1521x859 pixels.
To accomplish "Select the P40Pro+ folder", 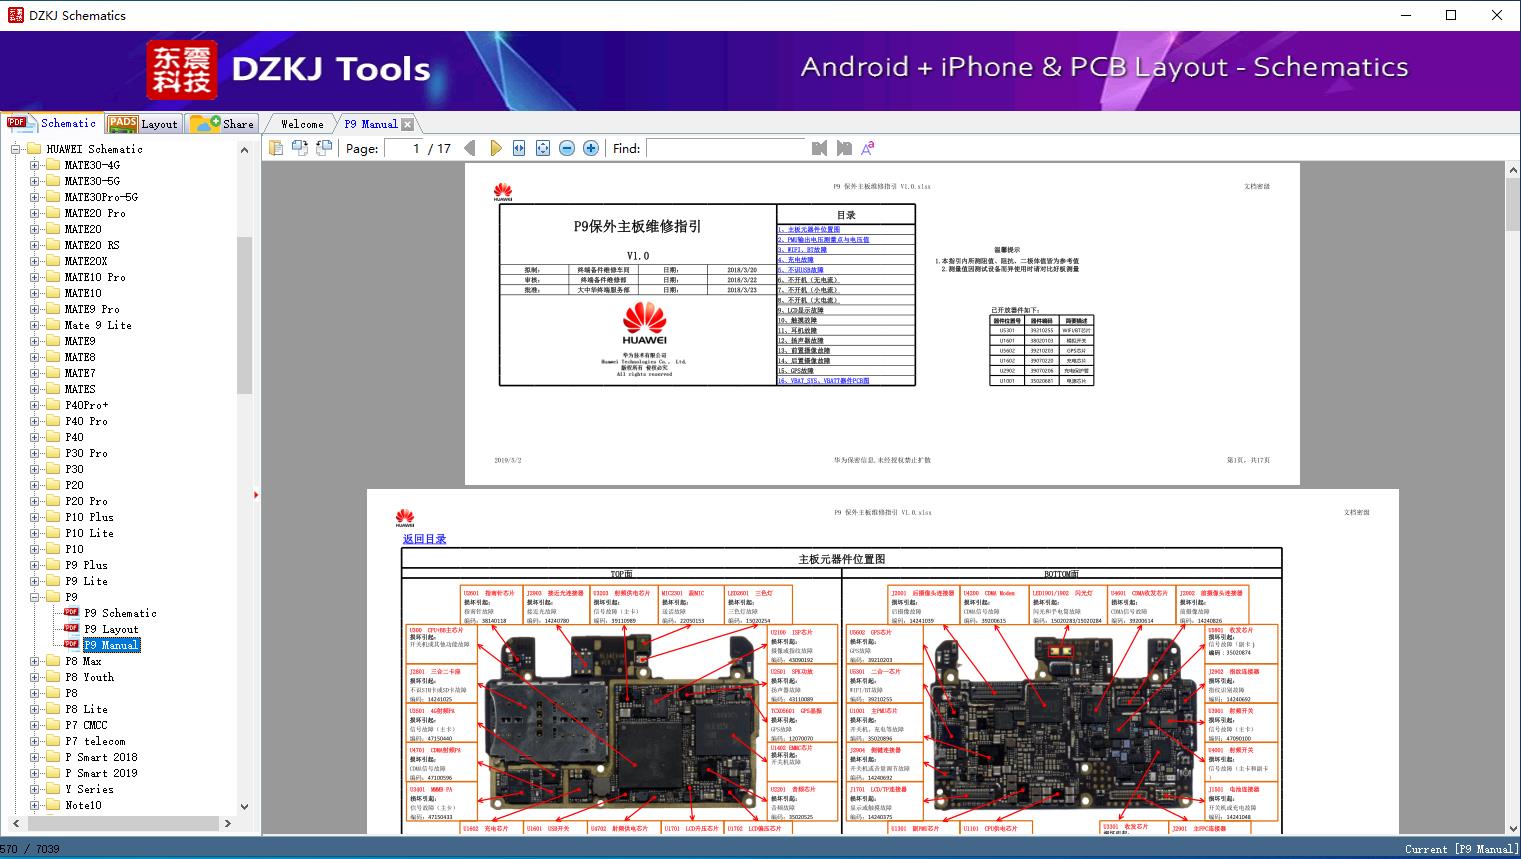I will pyautogui.click(x=86, y=405).
